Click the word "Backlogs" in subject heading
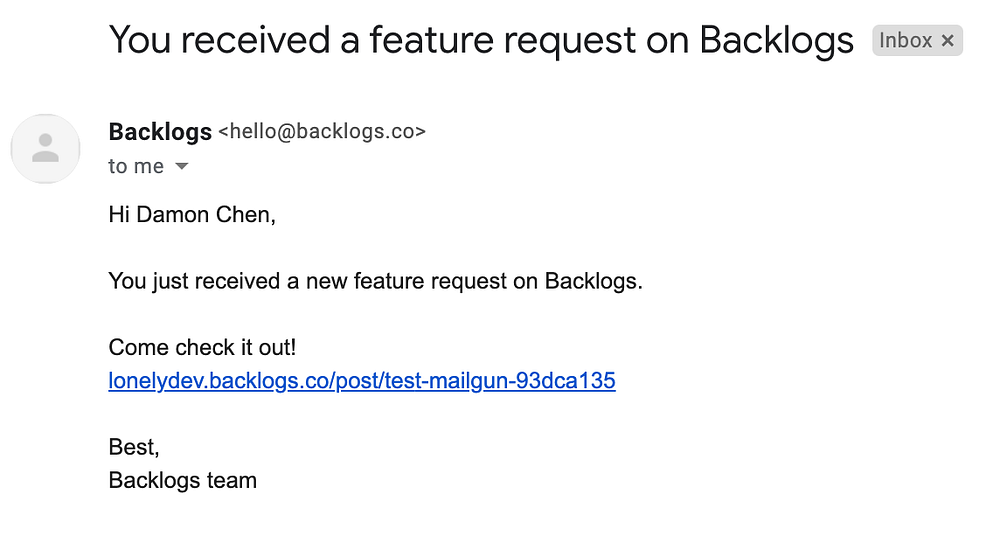 tap(777, 41)
